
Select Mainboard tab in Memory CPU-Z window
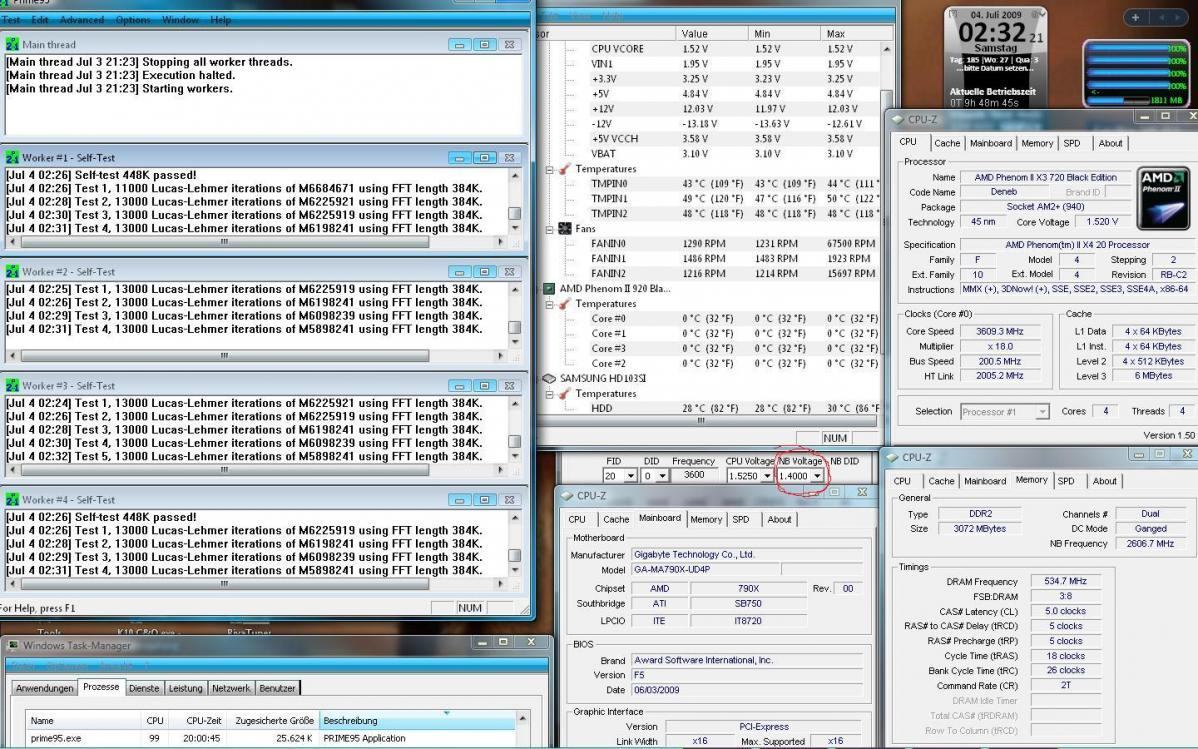(x=985, y=481)
